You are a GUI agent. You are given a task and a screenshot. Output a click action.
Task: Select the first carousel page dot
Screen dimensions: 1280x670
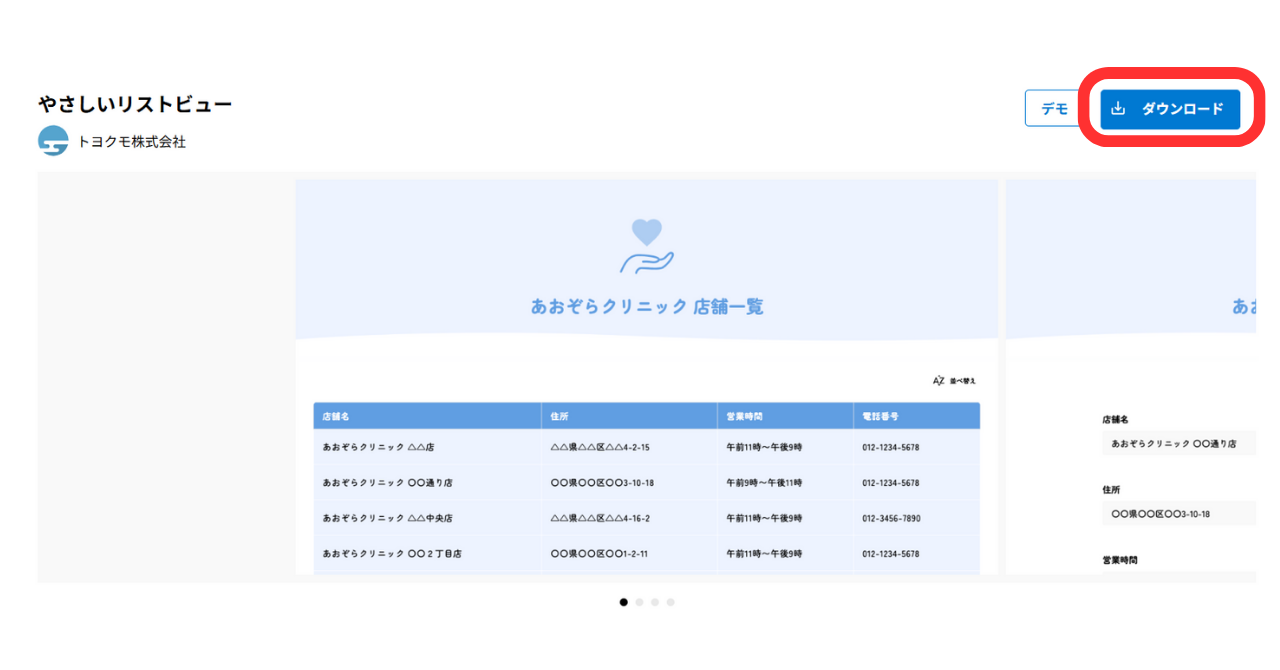tap(623, 602)
